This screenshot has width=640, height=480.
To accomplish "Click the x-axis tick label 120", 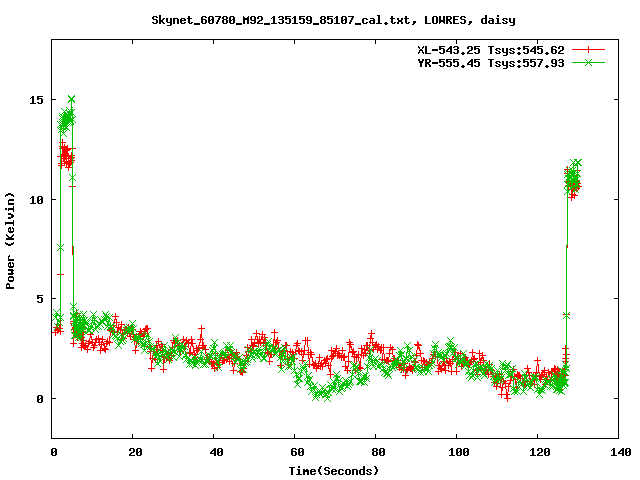I will 540,452.
